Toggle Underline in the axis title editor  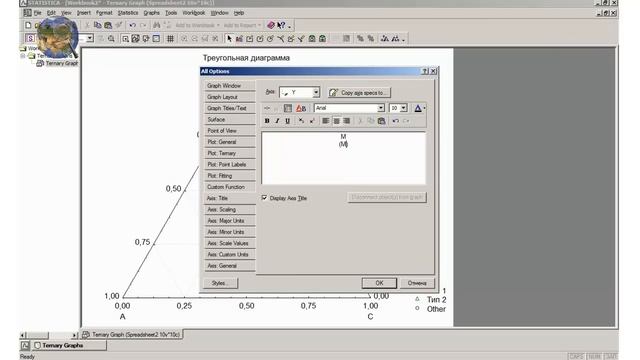pos(287,121)
